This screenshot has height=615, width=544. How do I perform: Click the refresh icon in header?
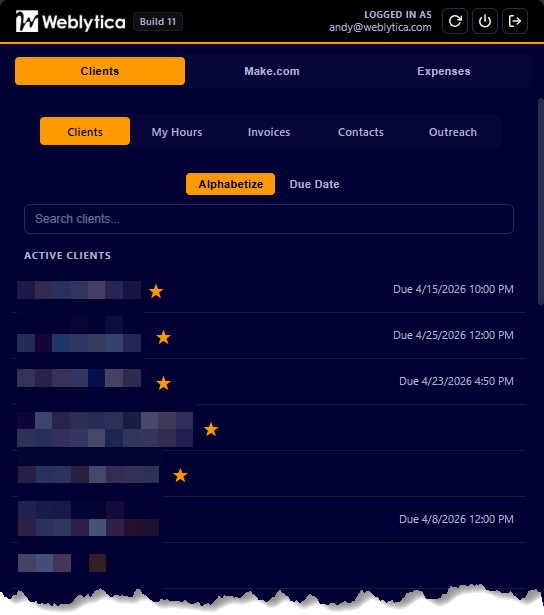coord(455,21)
